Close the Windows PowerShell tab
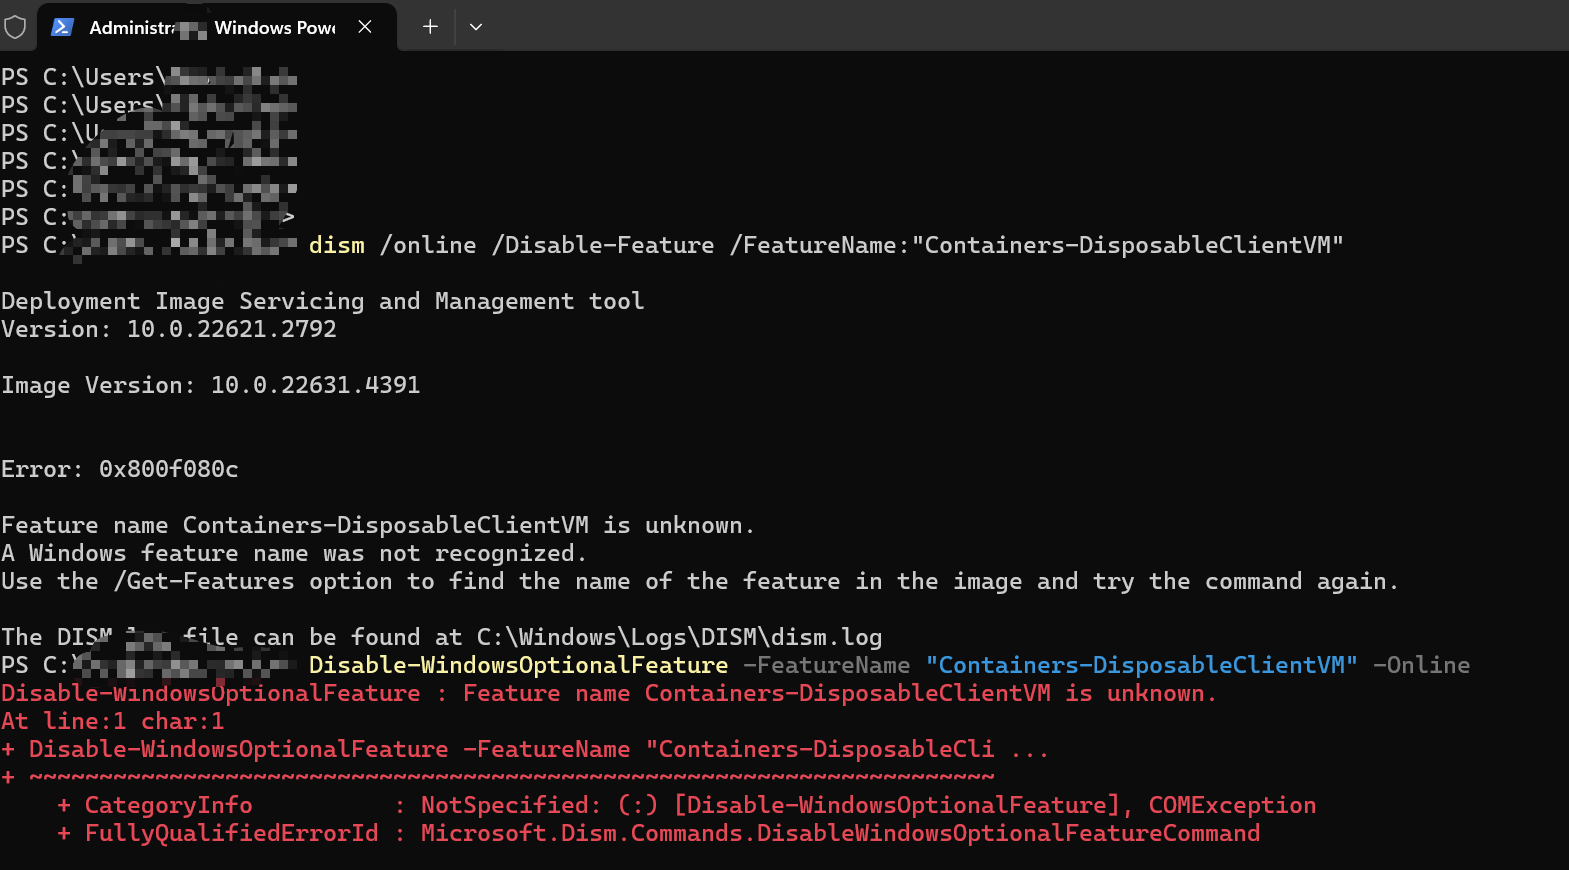Image resolution: width=1569 pixels, height=870 pixels. [365, 27]
